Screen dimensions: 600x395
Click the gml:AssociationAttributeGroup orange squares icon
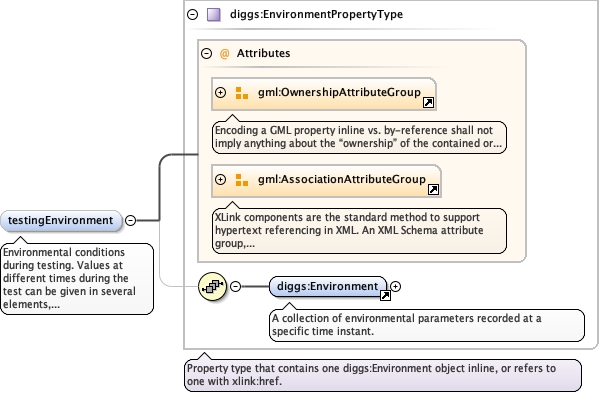[x=241, y=180]
